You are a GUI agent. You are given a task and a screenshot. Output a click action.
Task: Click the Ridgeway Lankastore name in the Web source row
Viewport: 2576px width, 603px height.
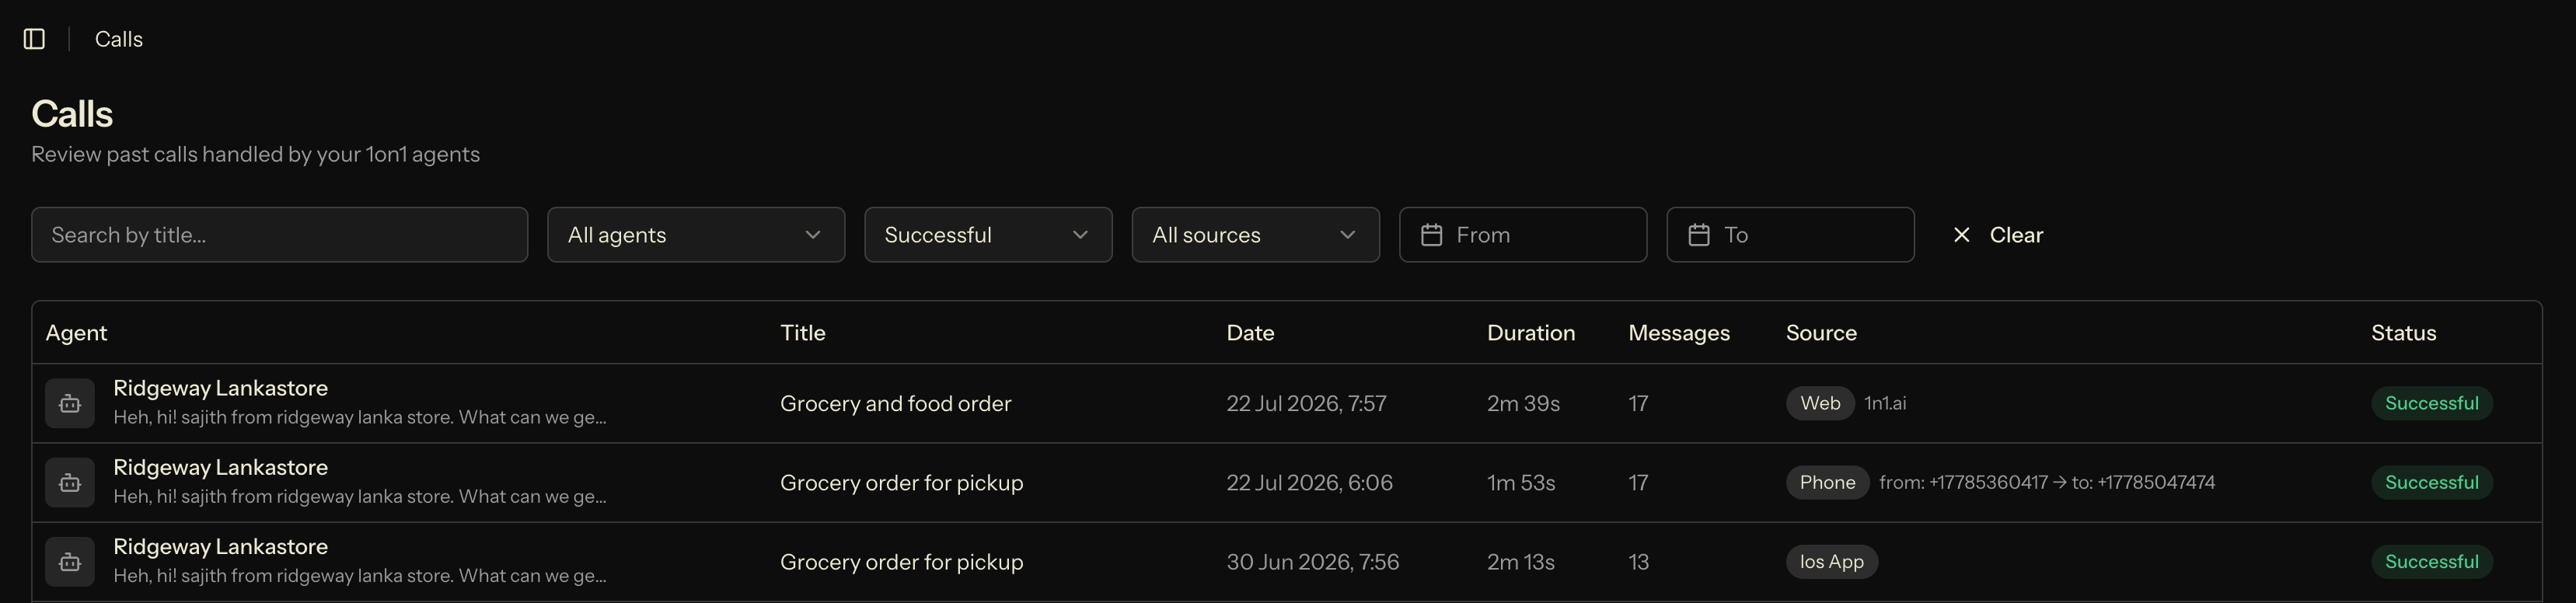[x=220, y=388]
